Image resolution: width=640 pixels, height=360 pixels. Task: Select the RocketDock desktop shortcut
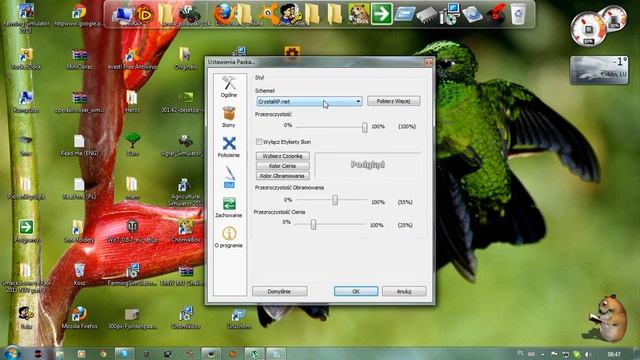point(26,59)
